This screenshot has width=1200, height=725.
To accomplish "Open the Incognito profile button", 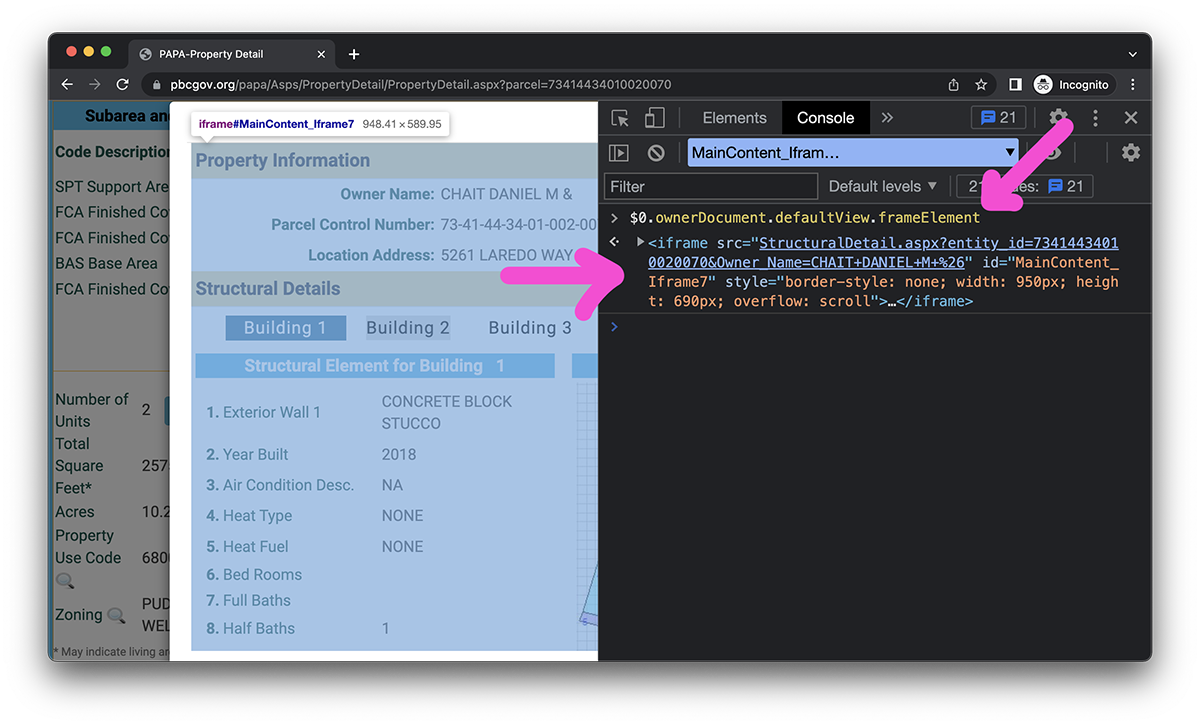I will point(1072,85).
